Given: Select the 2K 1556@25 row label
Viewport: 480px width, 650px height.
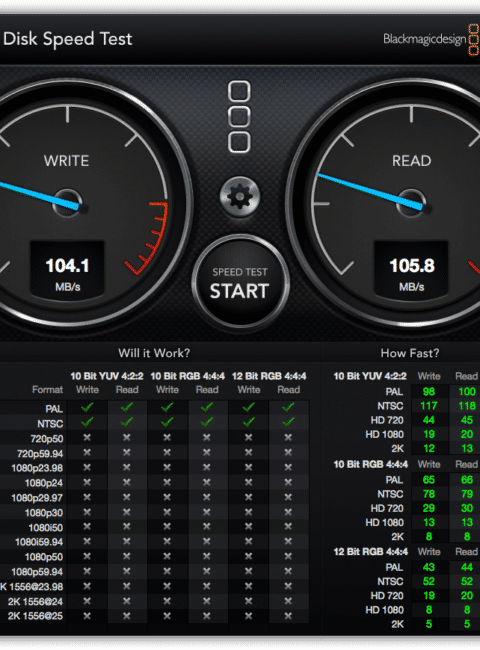Looking at the screenshot, I should coord(35,616).
